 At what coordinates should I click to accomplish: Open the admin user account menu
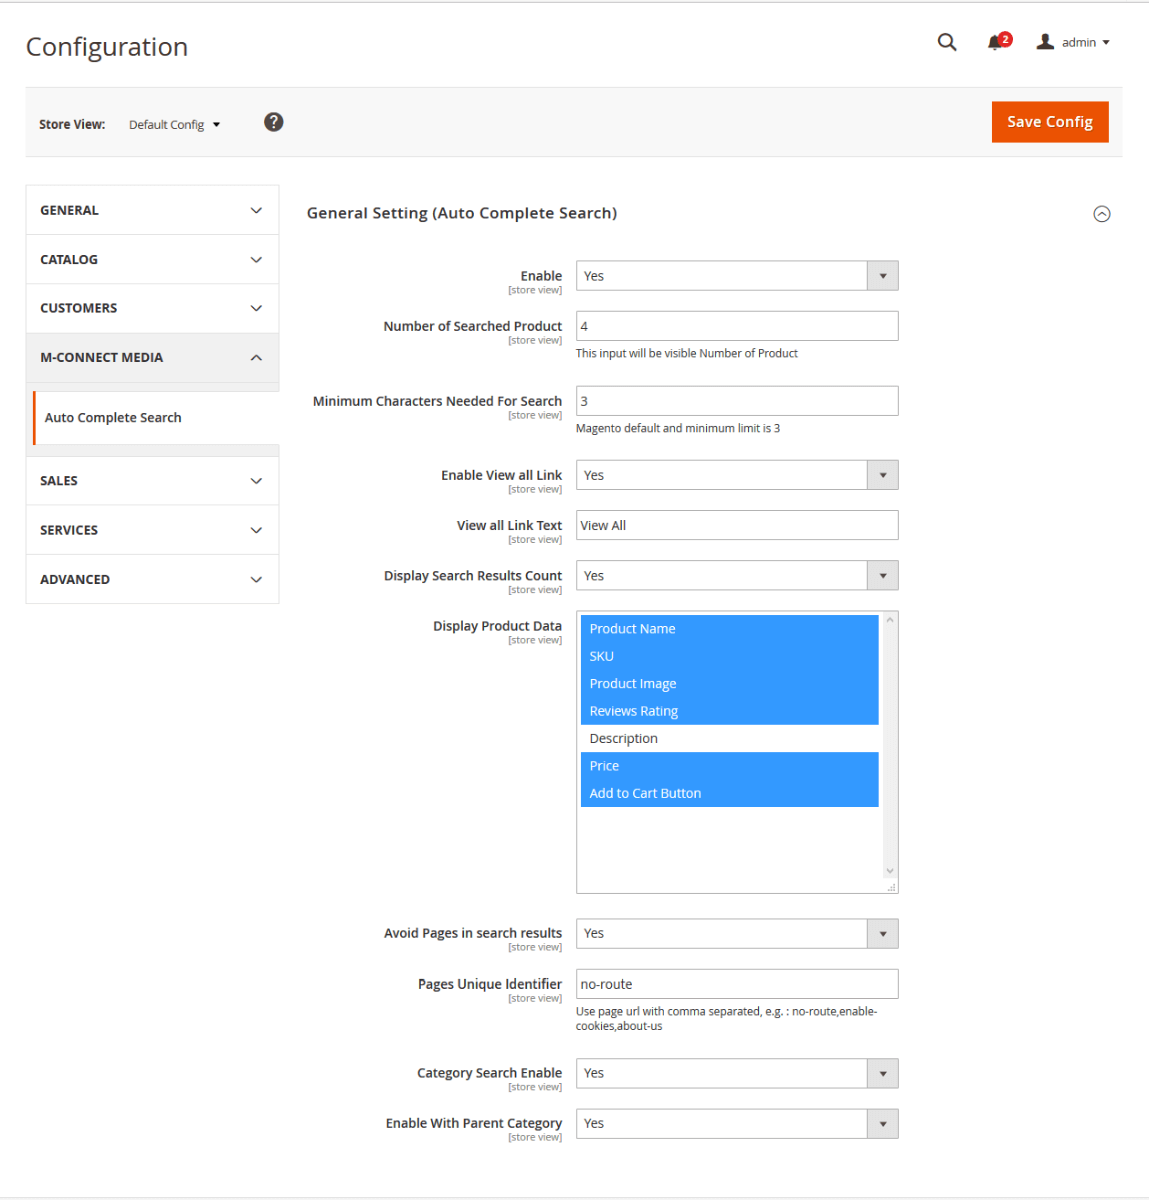[x=1073, y=42]
